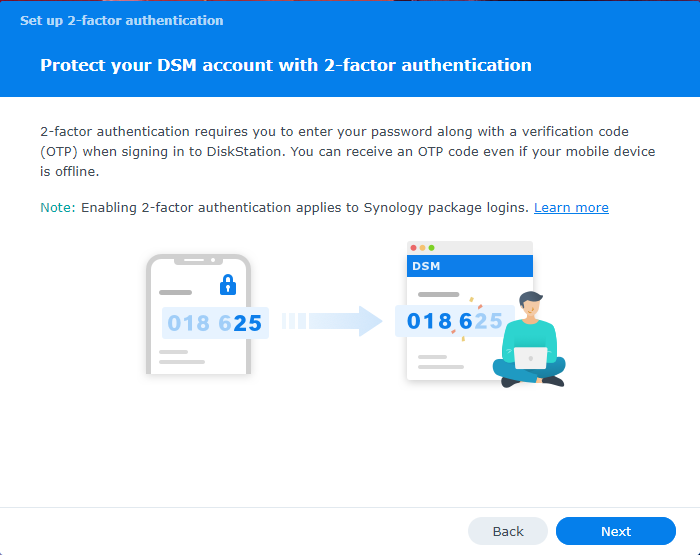This screenshot has height=555, width=700.
Task: Click the 018 625 code on the phone
Action: (214, 323)
